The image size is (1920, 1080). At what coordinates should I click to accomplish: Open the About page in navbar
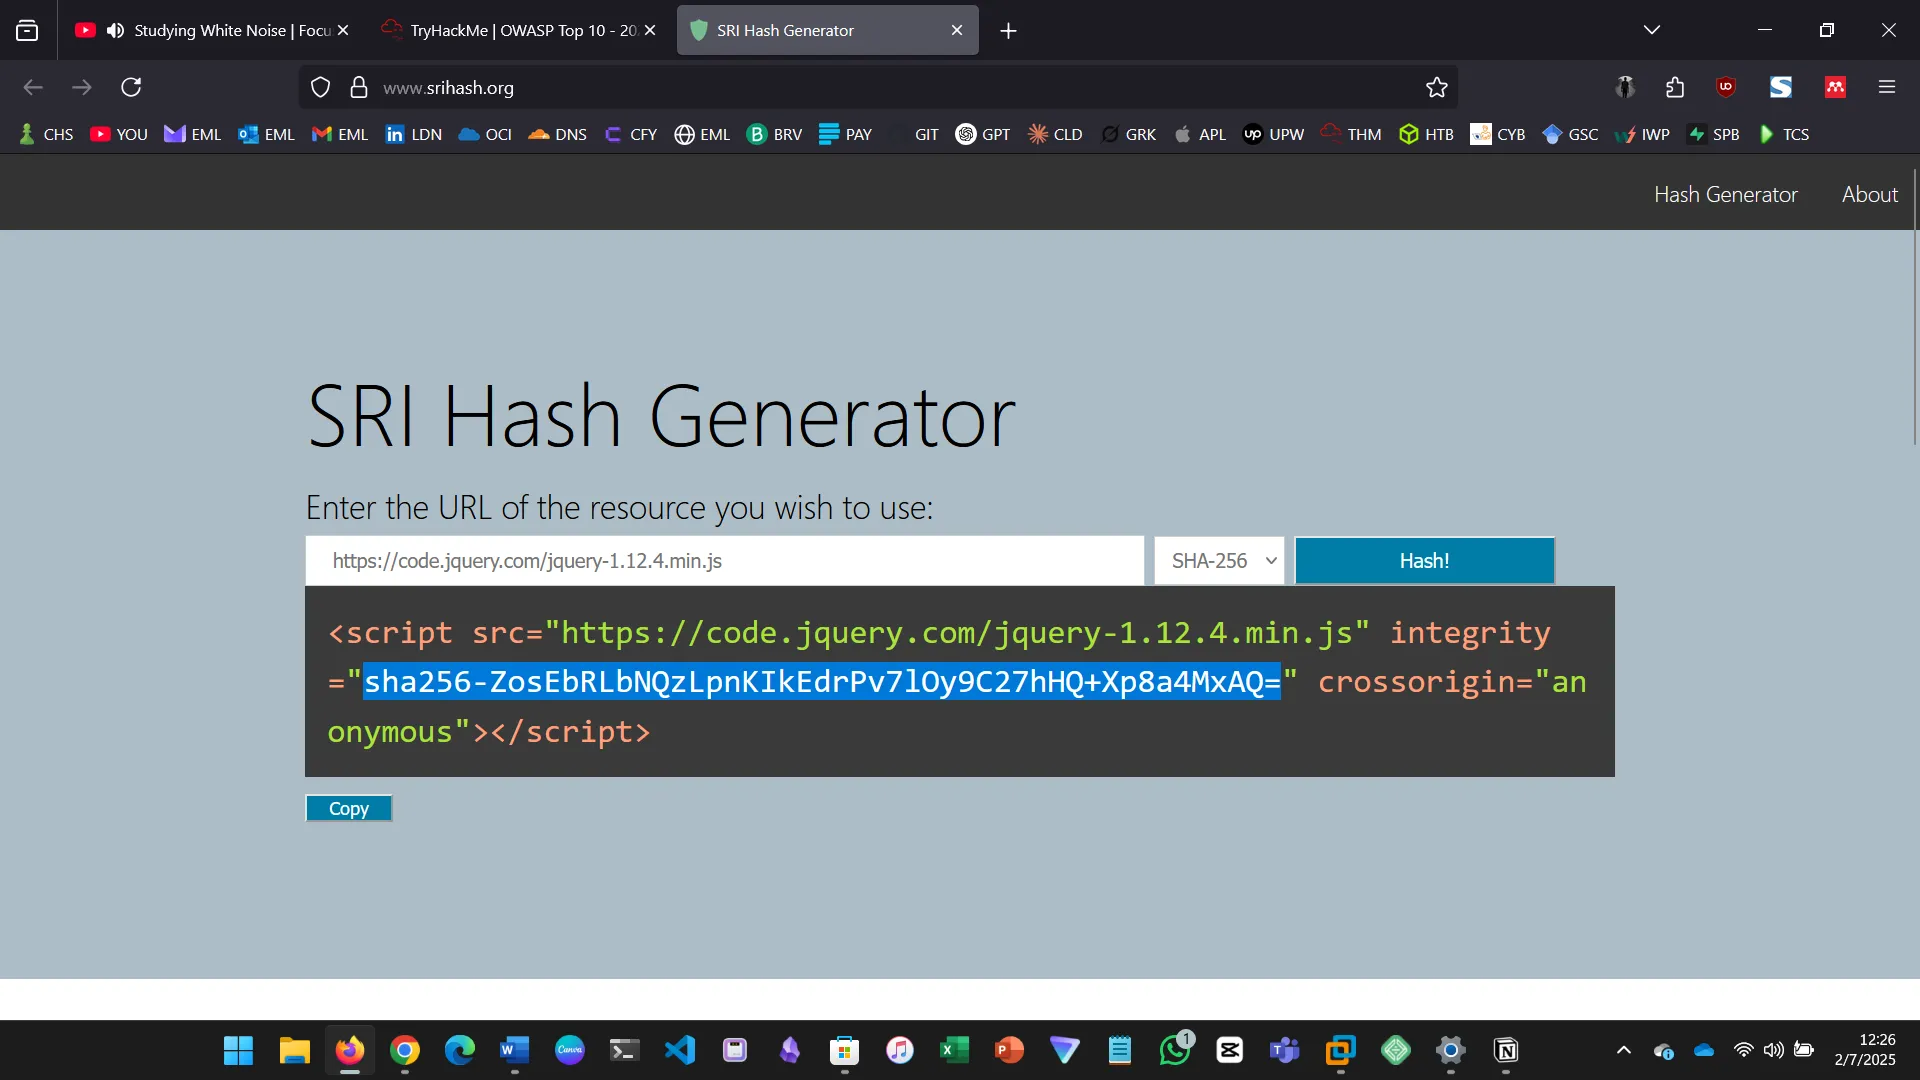click(1869, 194)
